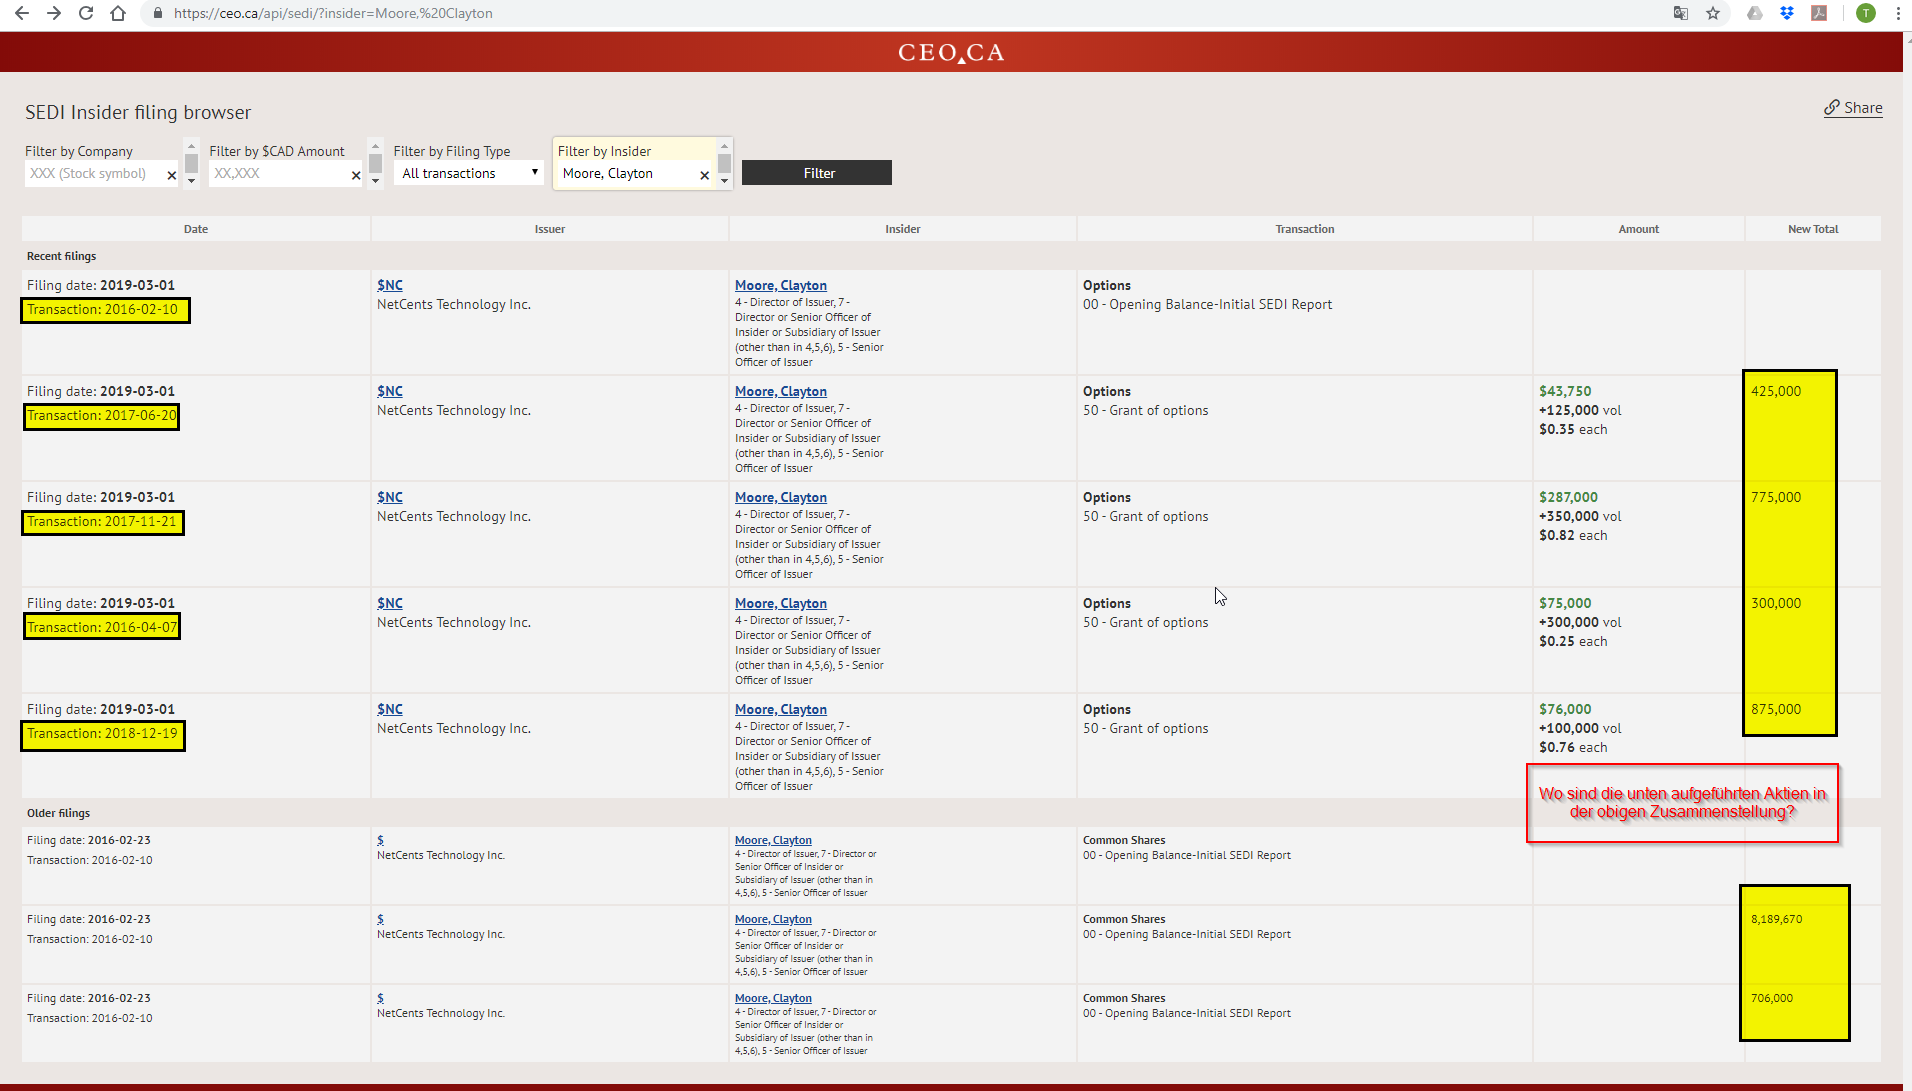
Task: Click the up arrow beside the CAD Amount filter
Action: click(374, 148)
